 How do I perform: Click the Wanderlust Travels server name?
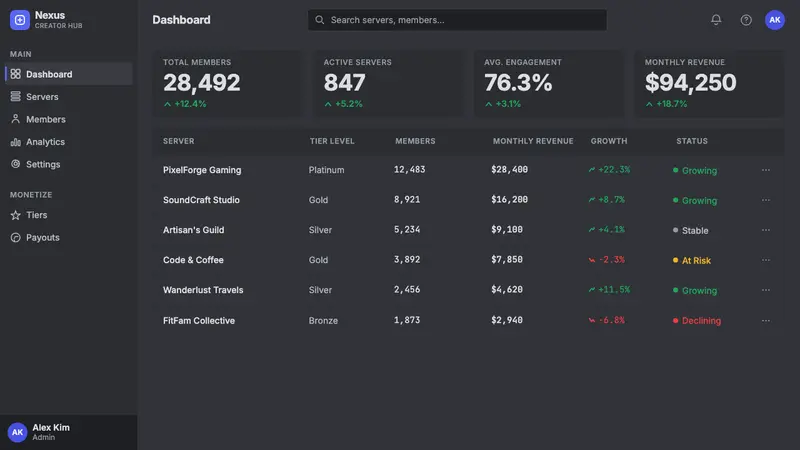click(x=203, y=290)
